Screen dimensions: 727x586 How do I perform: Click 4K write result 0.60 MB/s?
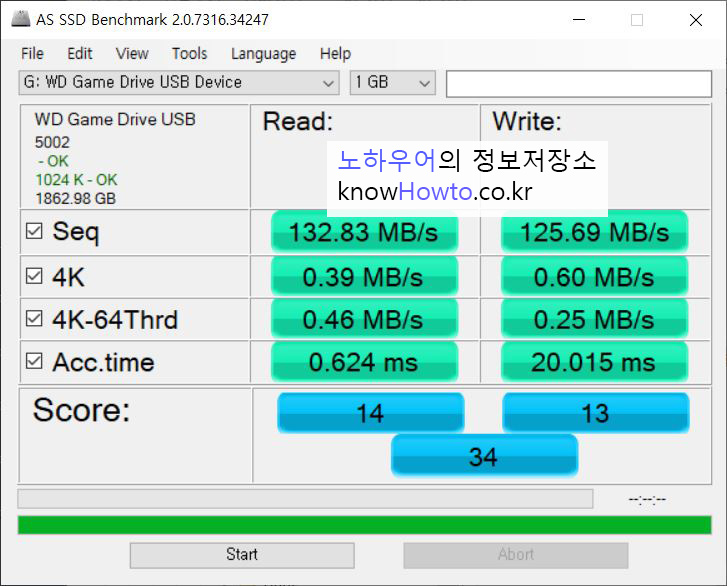pos(594,277)
